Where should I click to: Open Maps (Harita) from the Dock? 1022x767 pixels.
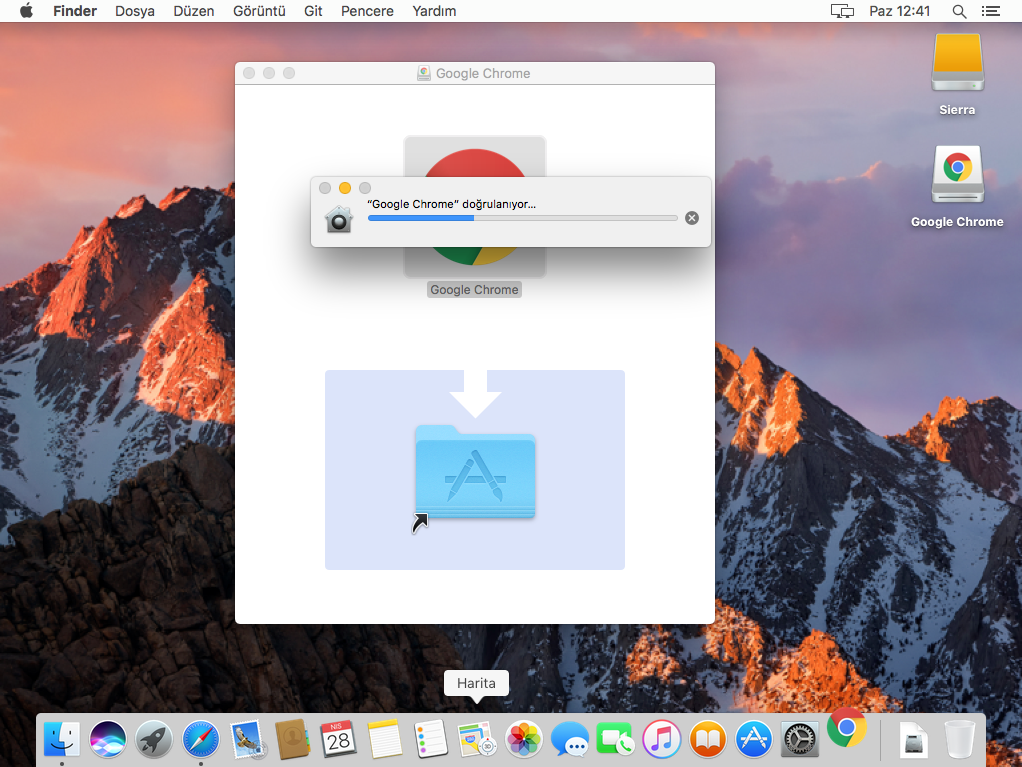coord(476,740)
